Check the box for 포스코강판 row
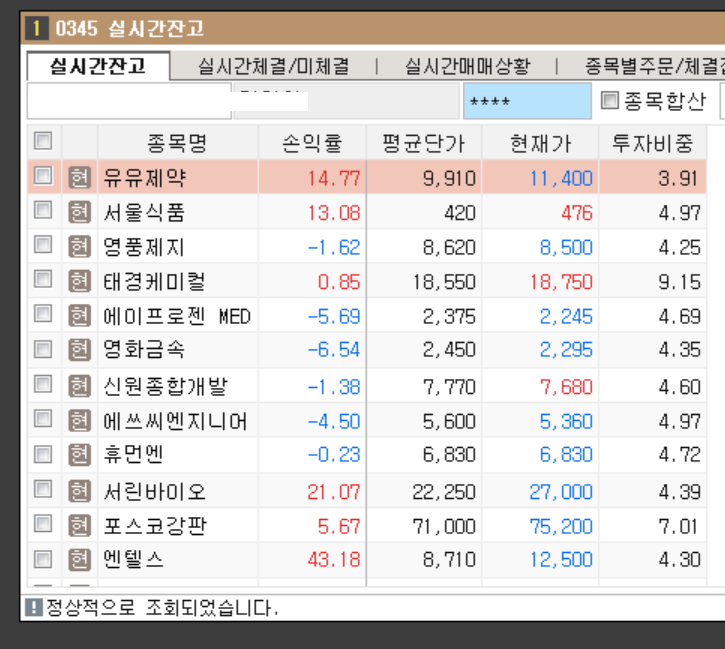The image size is (725, 649). click(43, 524)
